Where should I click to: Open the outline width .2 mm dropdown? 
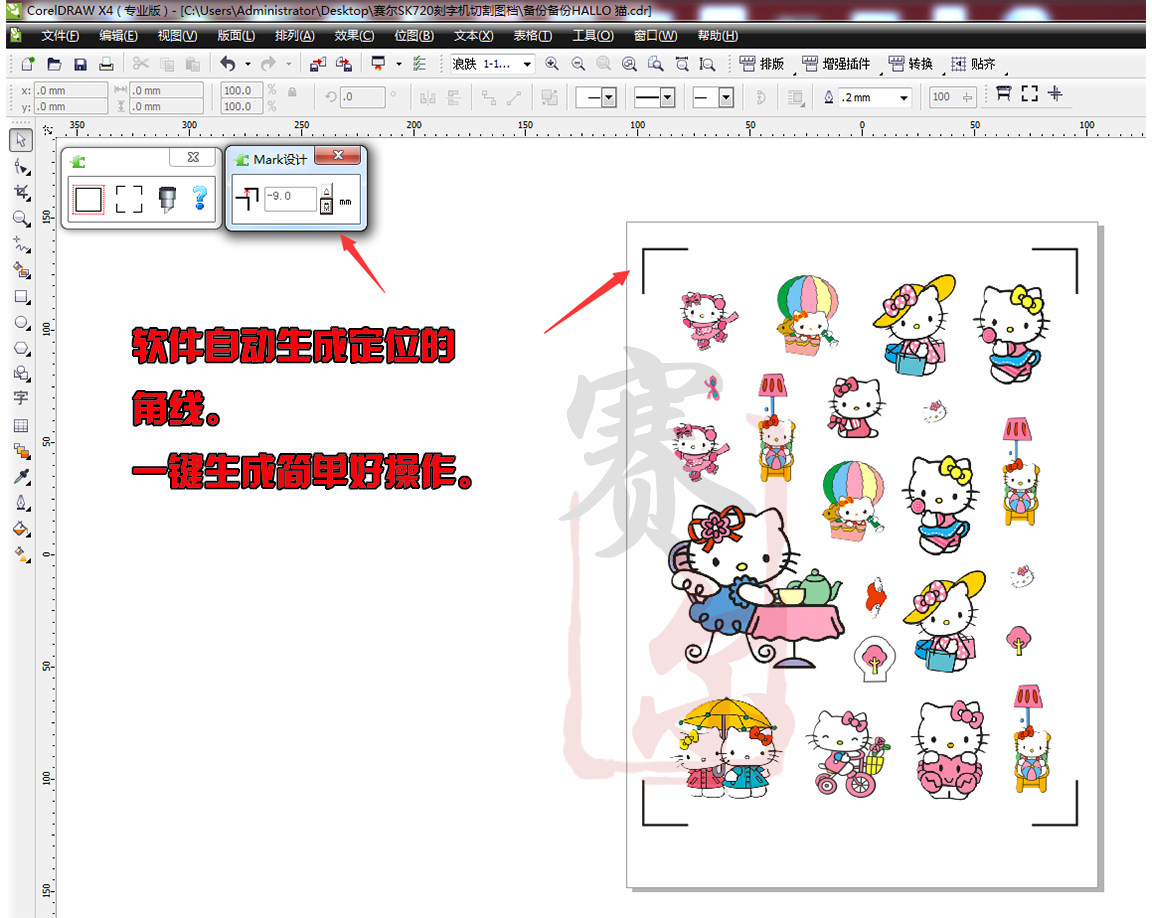pos(904,97)
